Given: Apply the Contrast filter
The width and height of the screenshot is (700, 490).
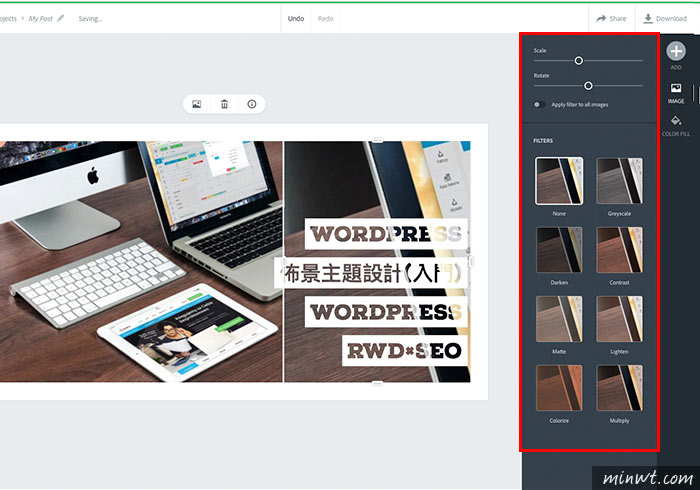Looking at the screenshot, I should 619,250.
